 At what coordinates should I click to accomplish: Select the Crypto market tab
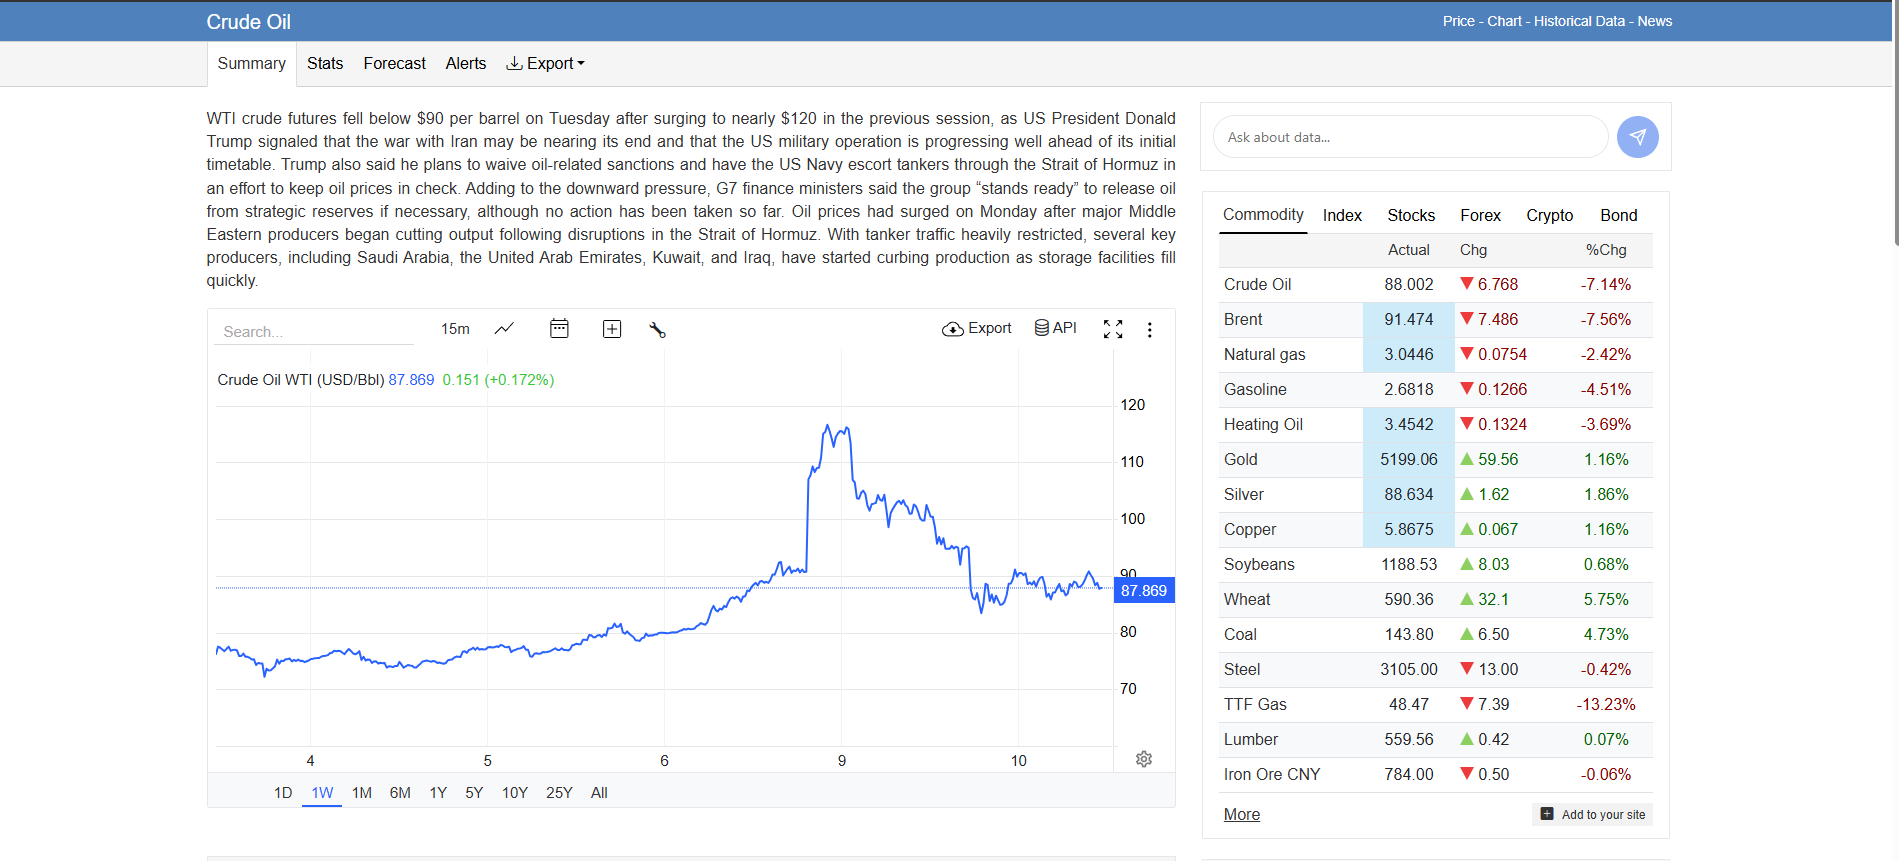[x=1550, y=215]
